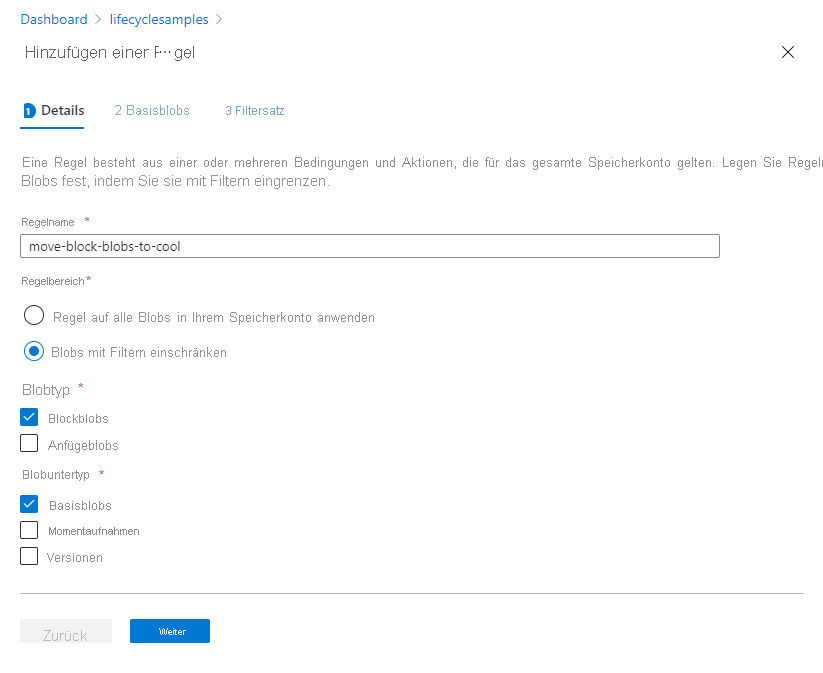Screen dimensions: 823x673
Task: Enable the Momentaufnahmen checkbox
Action: coord(29,530)
